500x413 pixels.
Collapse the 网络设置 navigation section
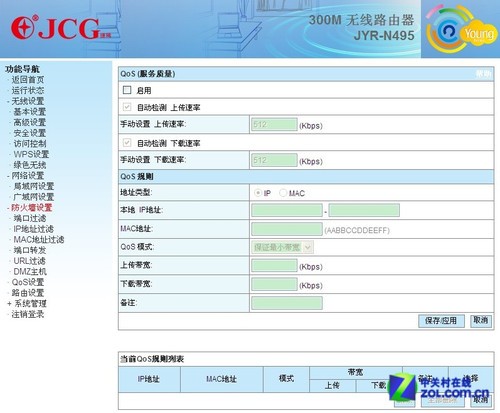tap(8, 176)
